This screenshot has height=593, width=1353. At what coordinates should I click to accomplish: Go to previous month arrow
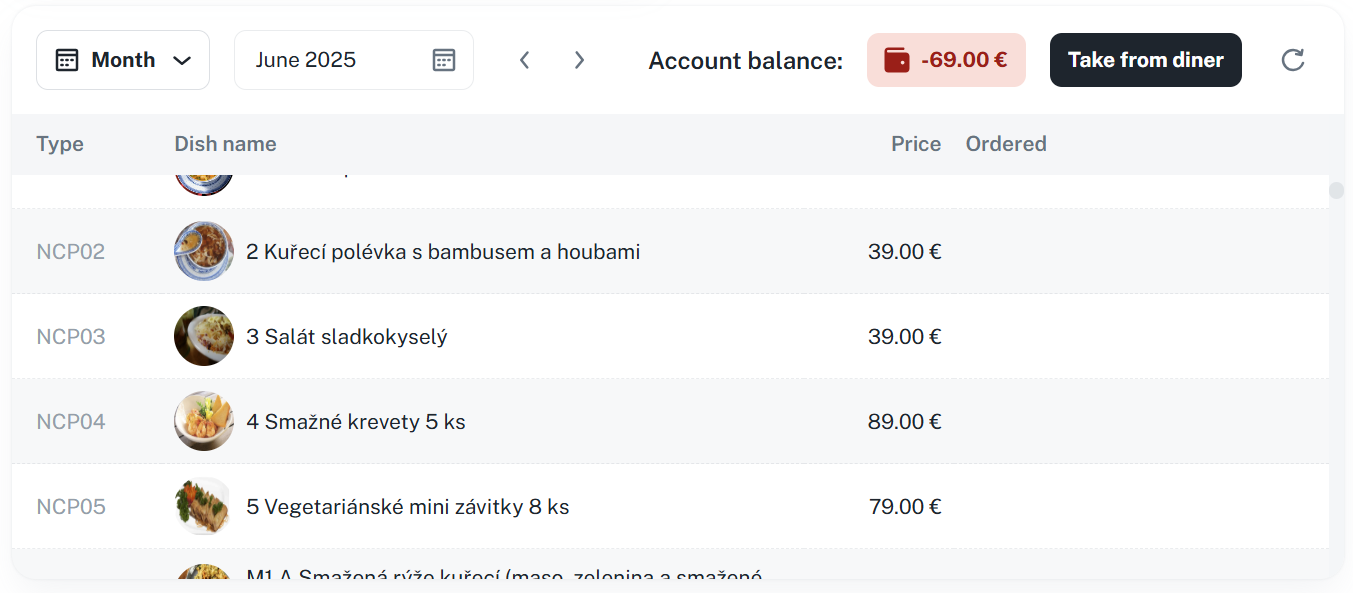point(524,60)
